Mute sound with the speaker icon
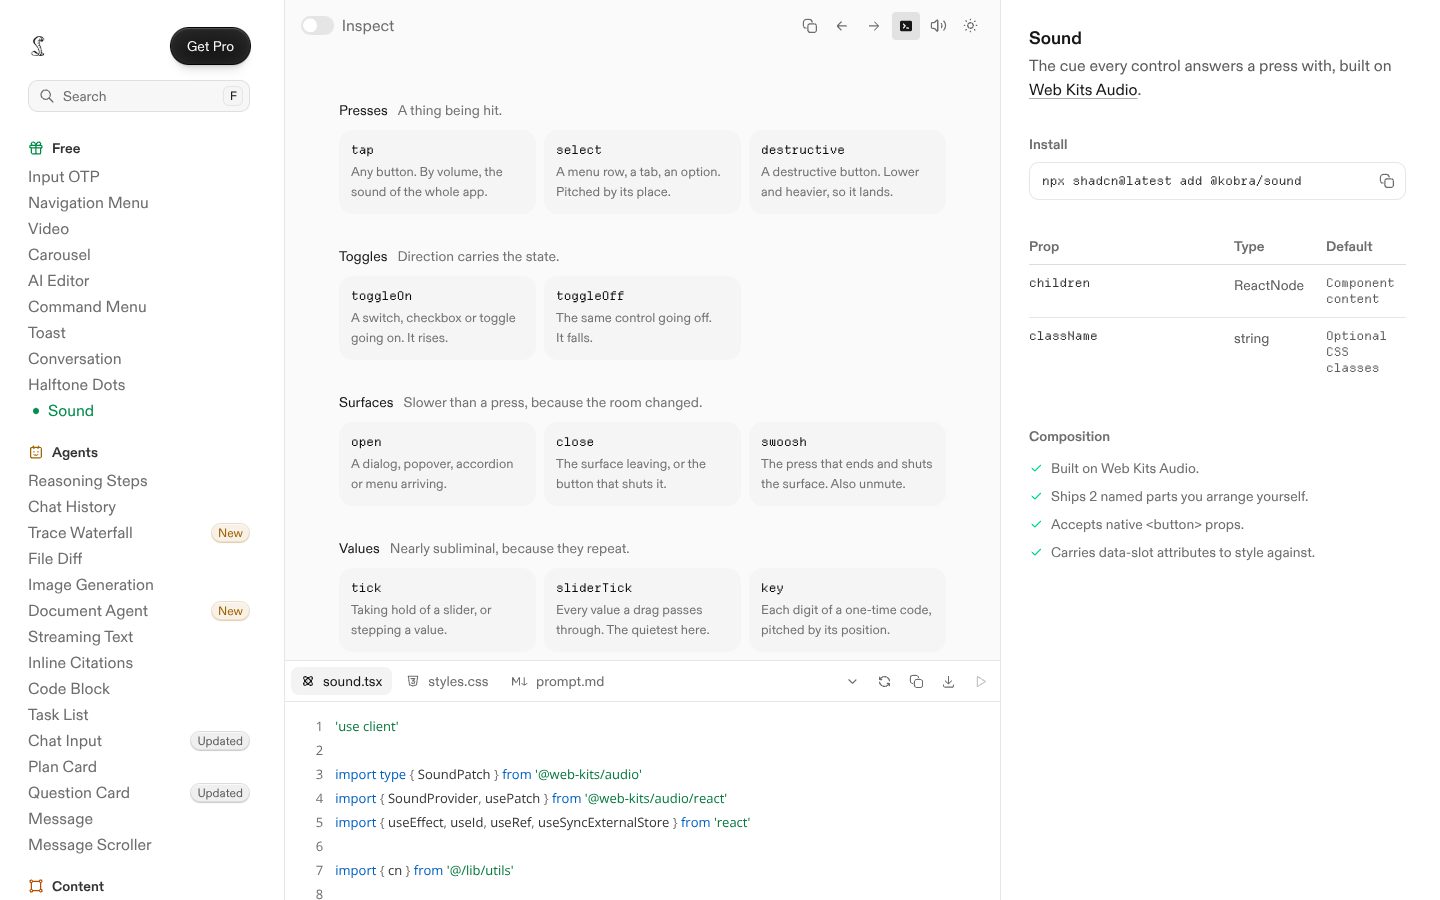This screenshot has height=900, width=1440. point(938,26)
